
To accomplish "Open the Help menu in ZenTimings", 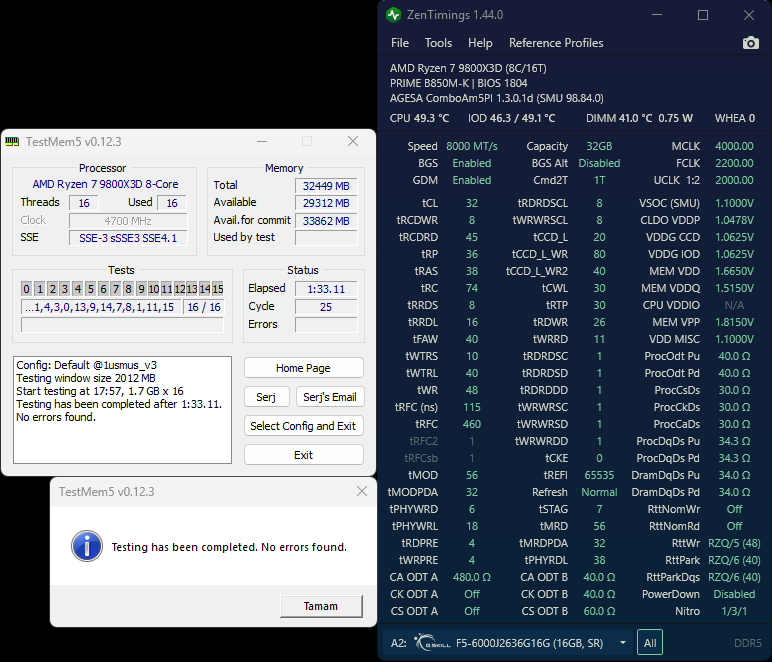I will [480, 43].
